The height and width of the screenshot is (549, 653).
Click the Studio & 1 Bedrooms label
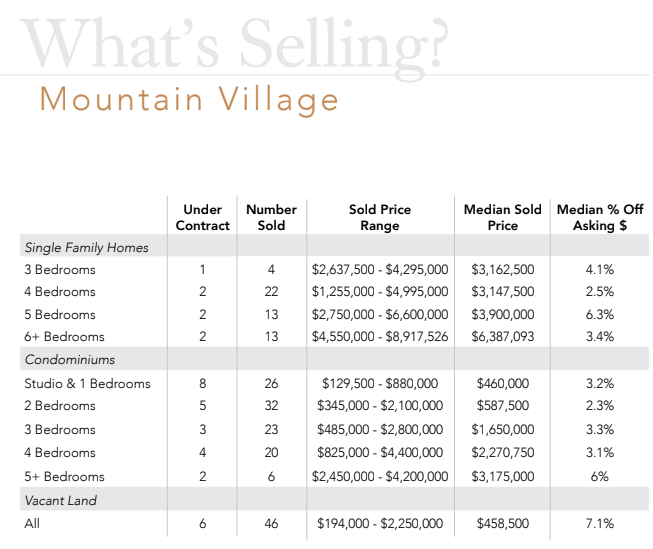[87, 383]
